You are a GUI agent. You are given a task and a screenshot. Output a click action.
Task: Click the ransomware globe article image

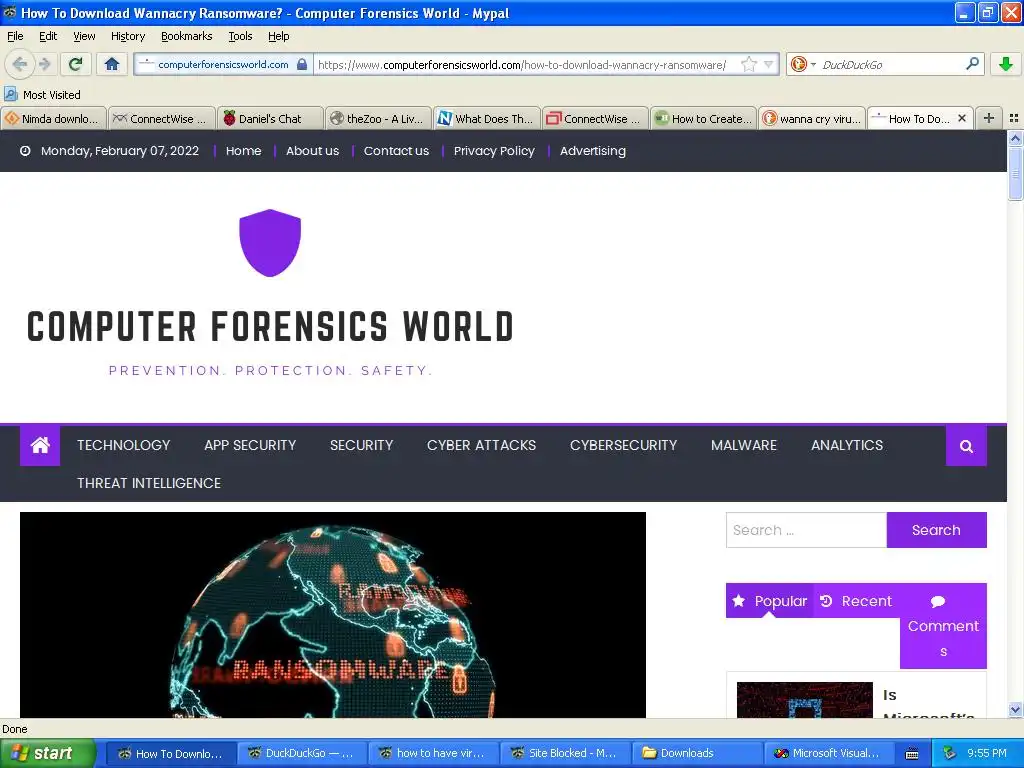[x=333, y=615]
